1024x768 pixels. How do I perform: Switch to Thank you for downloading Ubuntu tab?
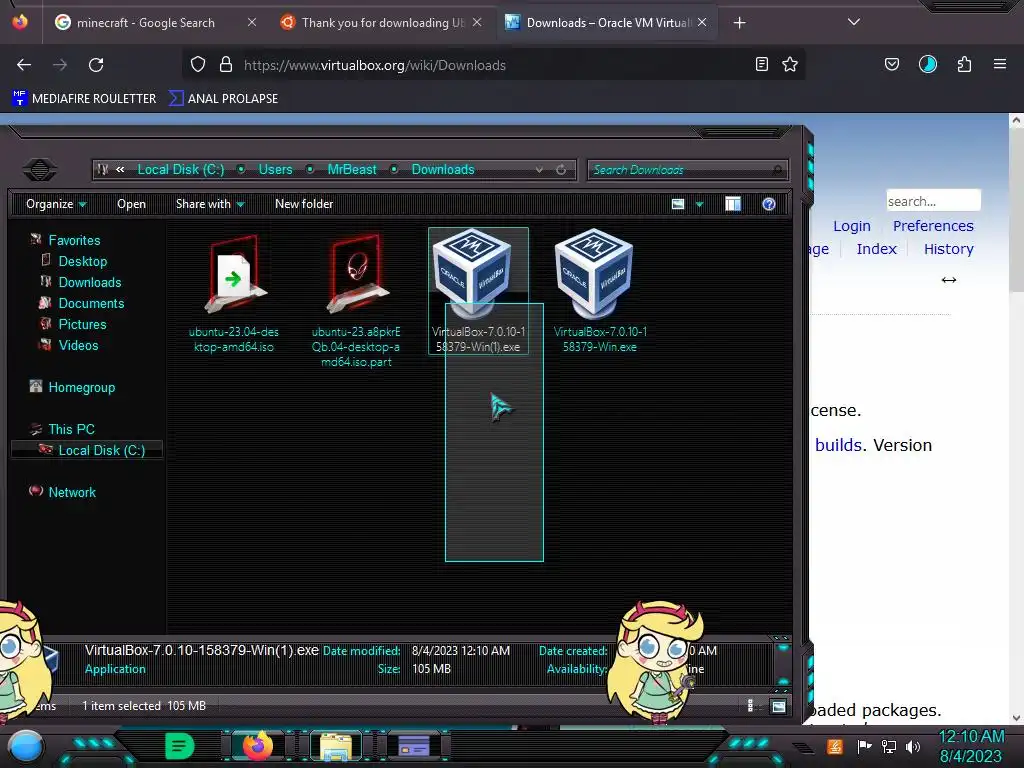click(383, 23)
